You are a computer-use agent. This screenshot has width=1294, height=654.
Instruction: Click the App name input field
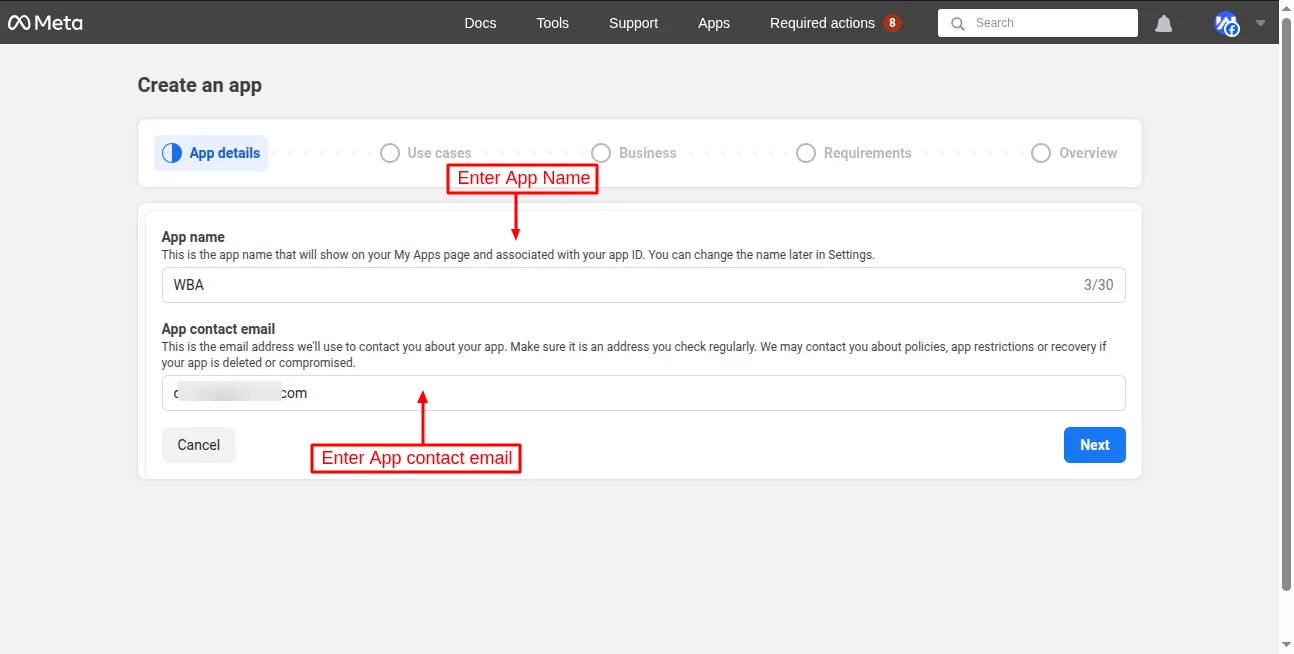(620, 285)
